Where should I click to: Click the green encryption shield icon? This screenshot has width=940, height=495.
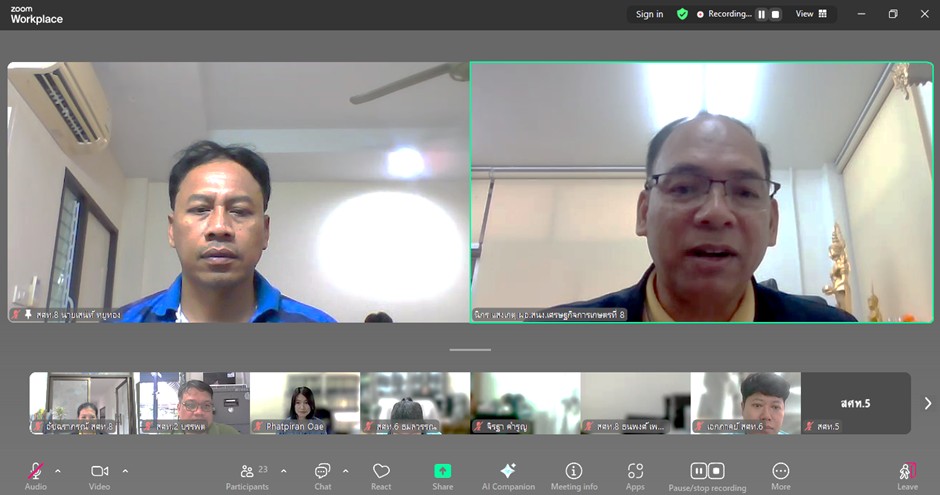682,14
